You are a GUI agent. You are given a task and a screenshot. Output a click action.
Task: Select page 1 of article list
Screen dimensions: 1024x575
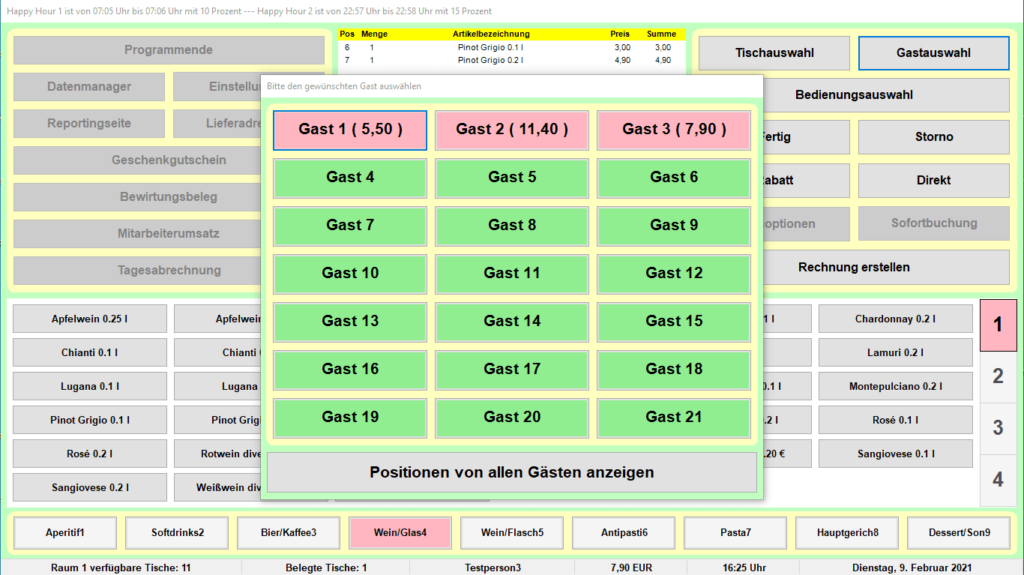click(x=998, y=325)
